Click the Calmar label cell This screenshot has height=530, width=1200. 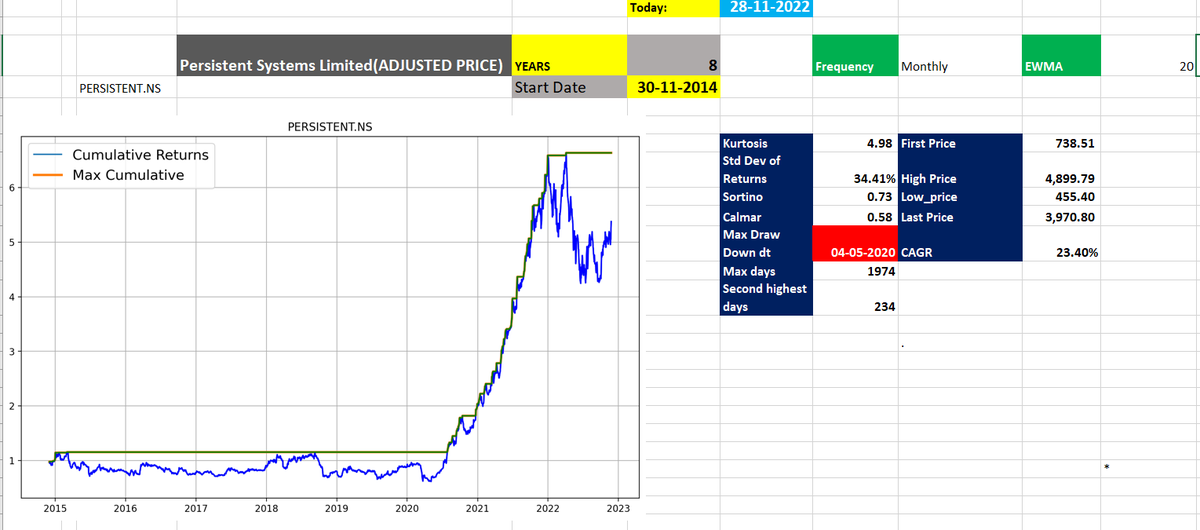click(766, 216)
